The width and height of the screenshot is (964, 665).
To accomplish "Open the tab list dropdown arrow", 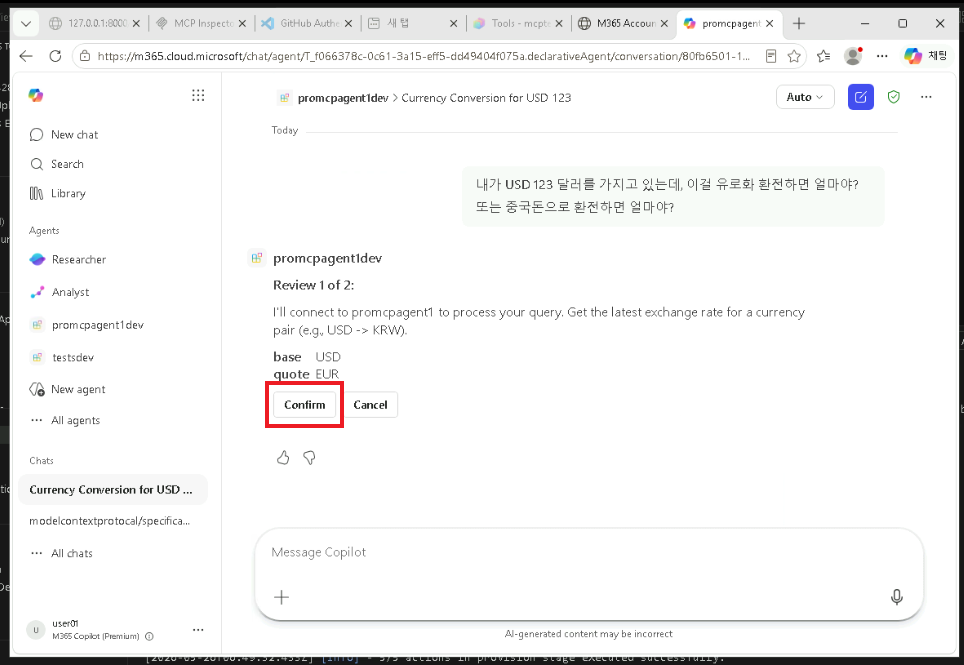I will pyautogui.click(x=26, y=23).
